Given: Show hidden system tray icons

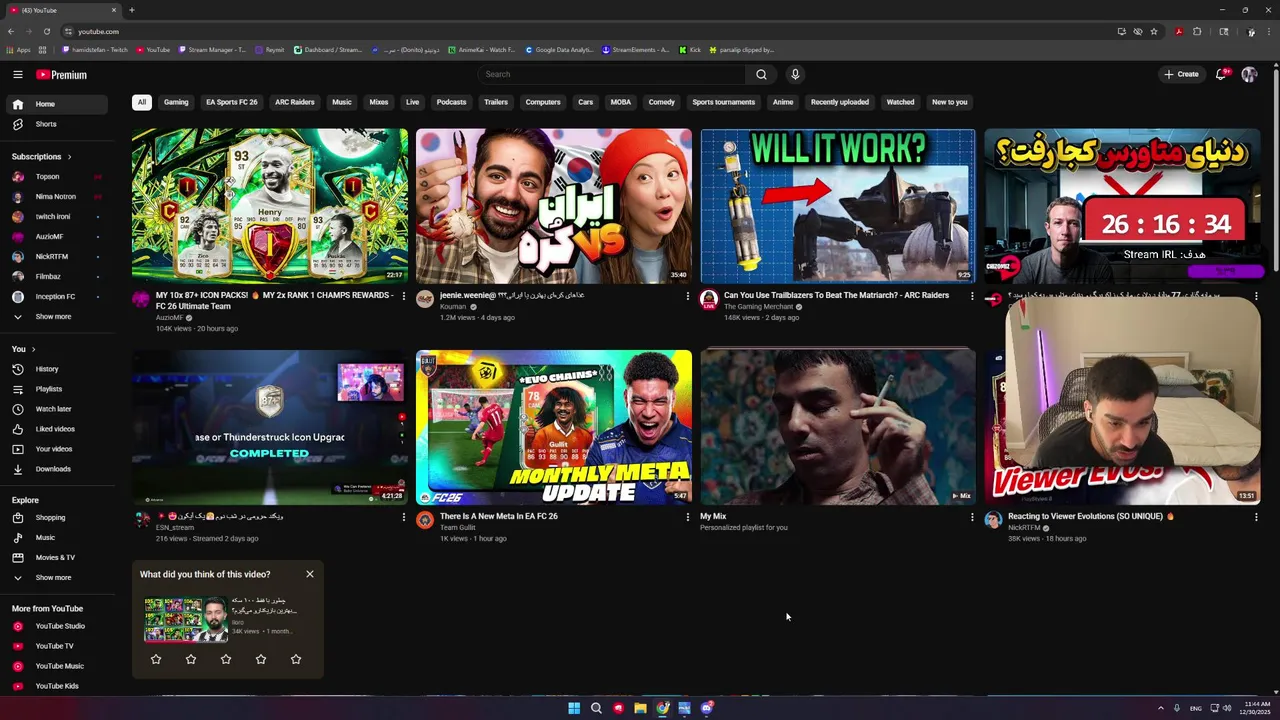Looking at the screenshot, I should pyautogui.click(x=1161, y=708).
